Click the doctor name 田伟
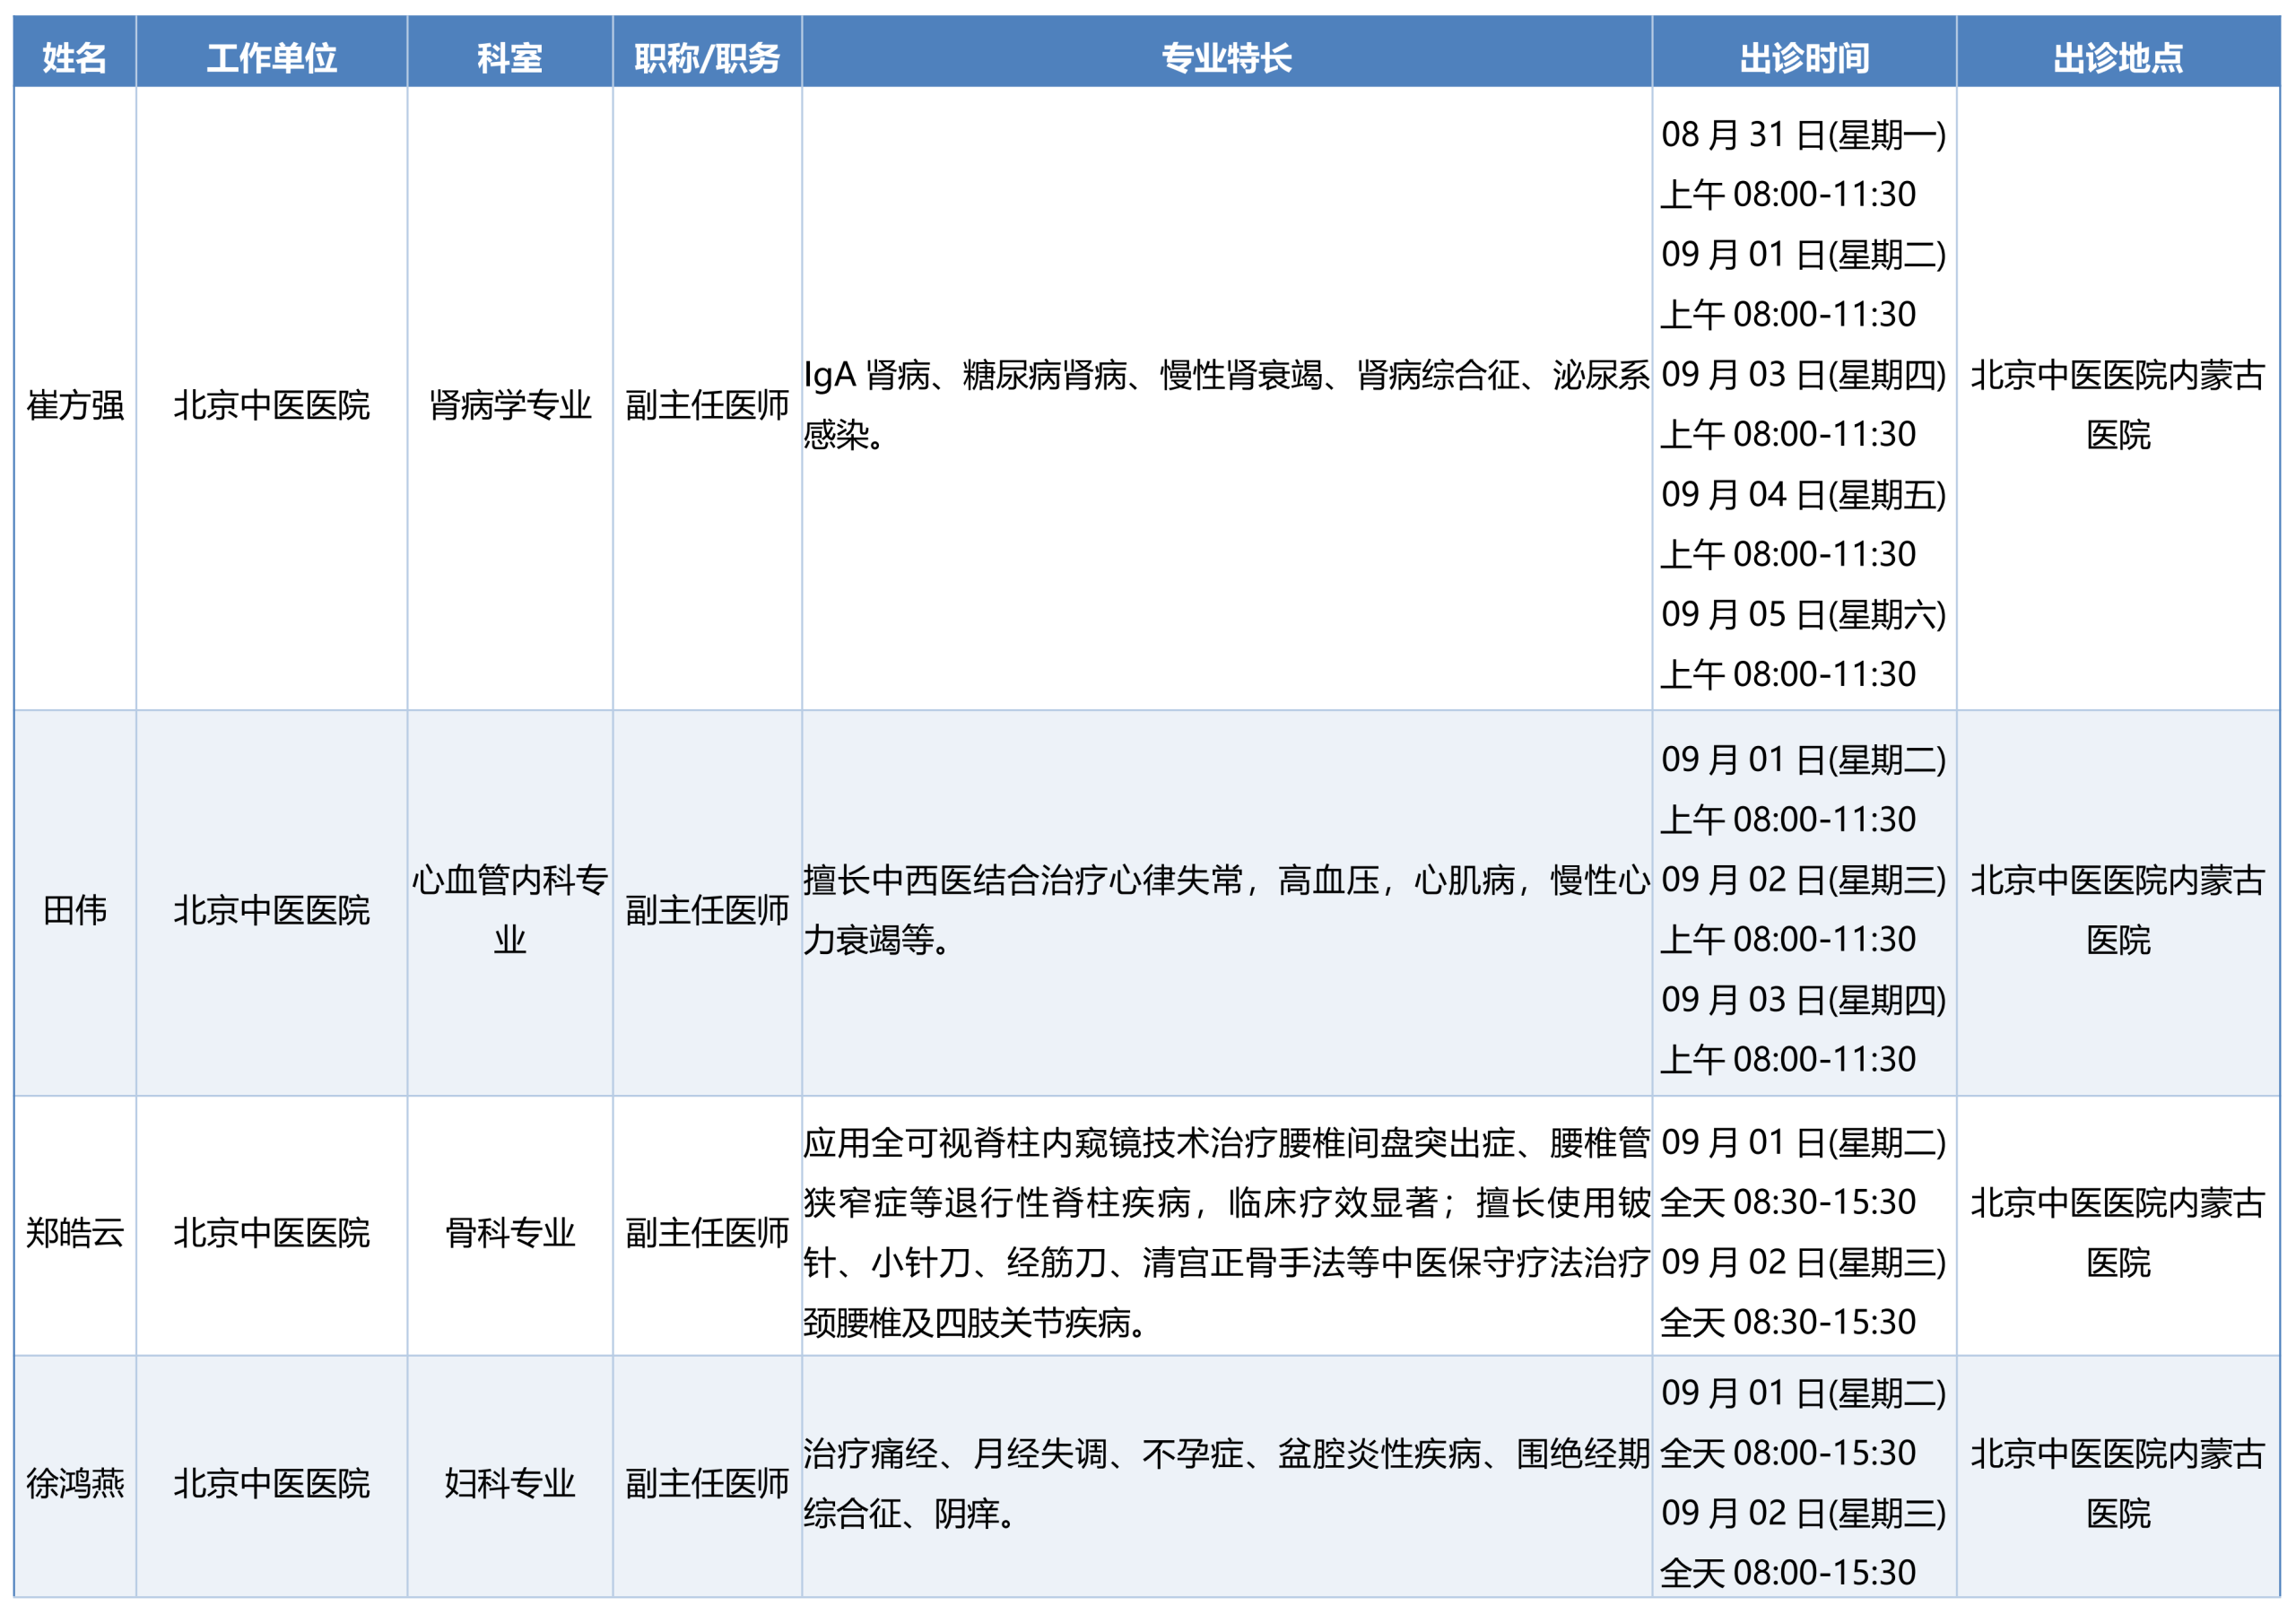This screenshot has height=1623, width=2296. tap(75, 910)
